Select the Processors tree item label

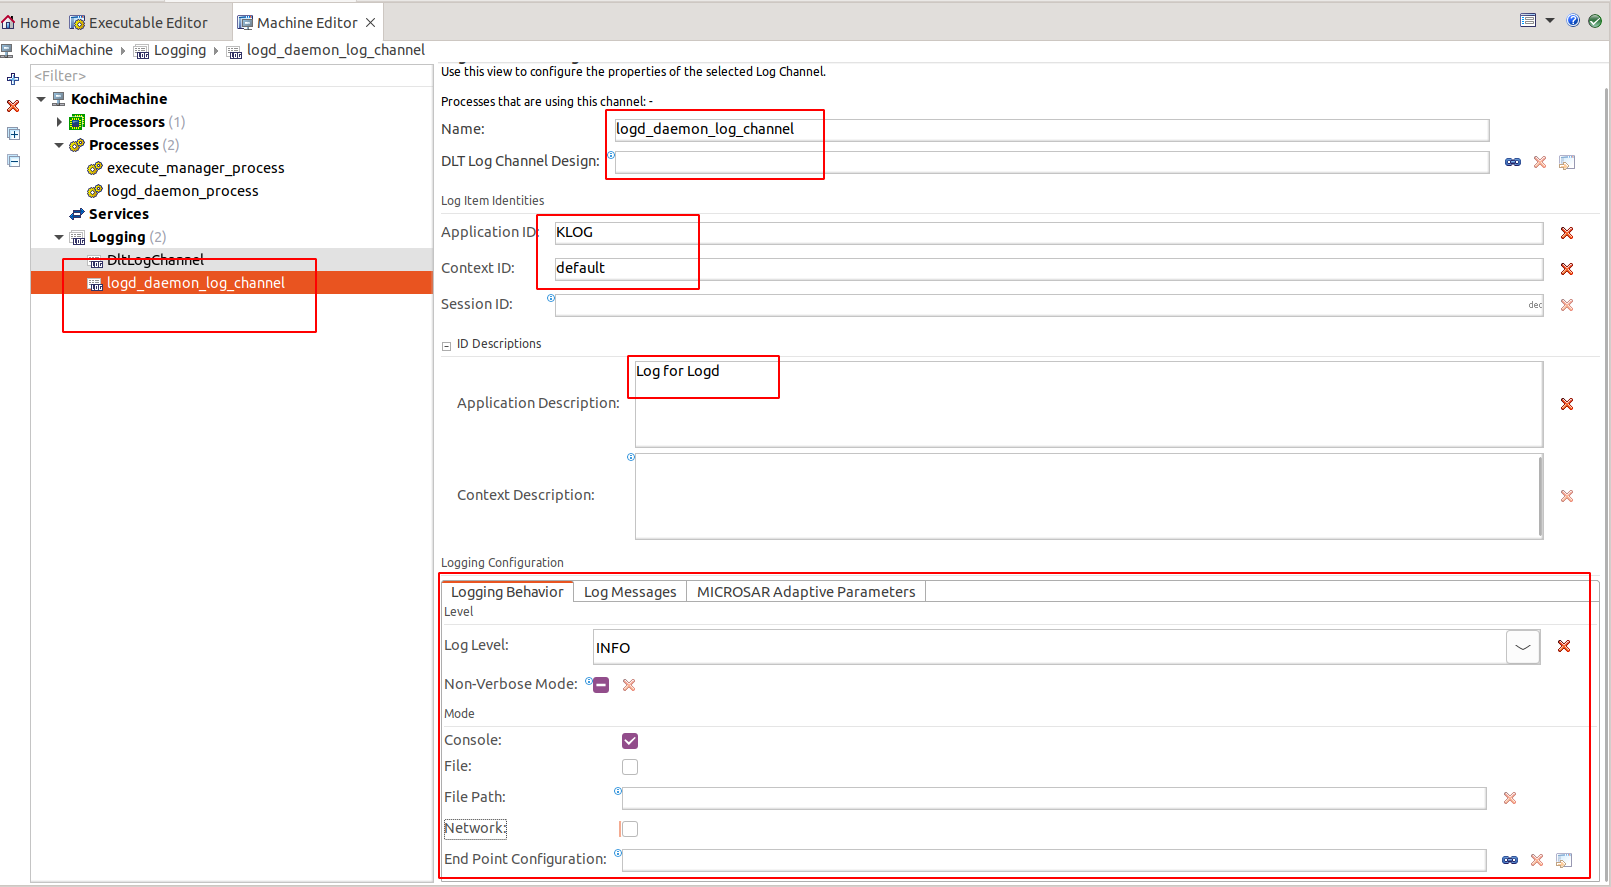[x=127, y=122]
